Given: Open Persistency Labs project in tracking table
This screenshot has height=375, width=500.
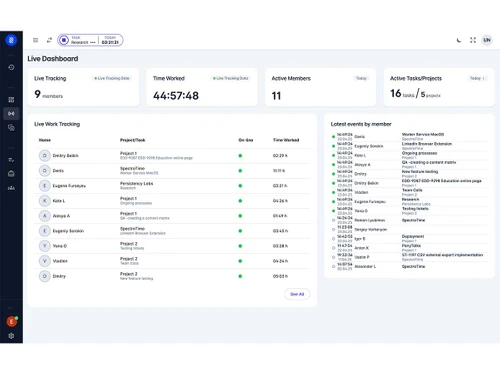Looking at the screenshot, I should coord(137,183).
